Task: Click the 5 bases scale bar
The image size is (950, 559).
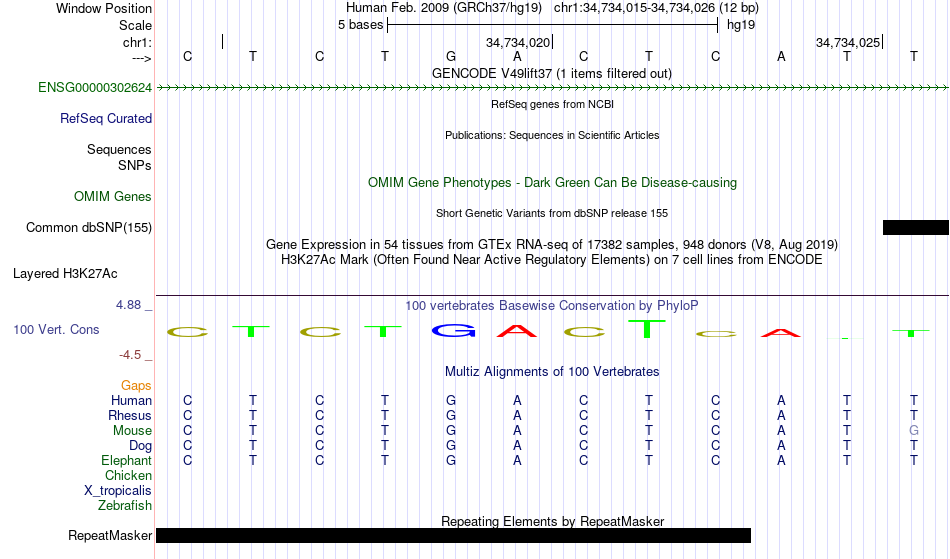Action: point(553,25)
